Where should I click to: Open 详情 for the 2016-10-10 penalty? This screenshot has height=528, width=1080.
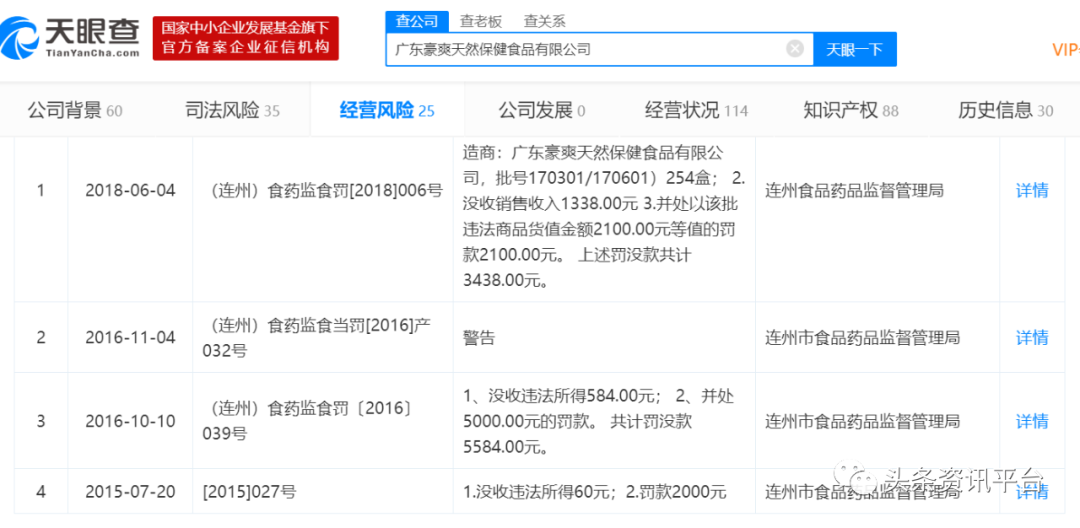tap(1032, 421)
